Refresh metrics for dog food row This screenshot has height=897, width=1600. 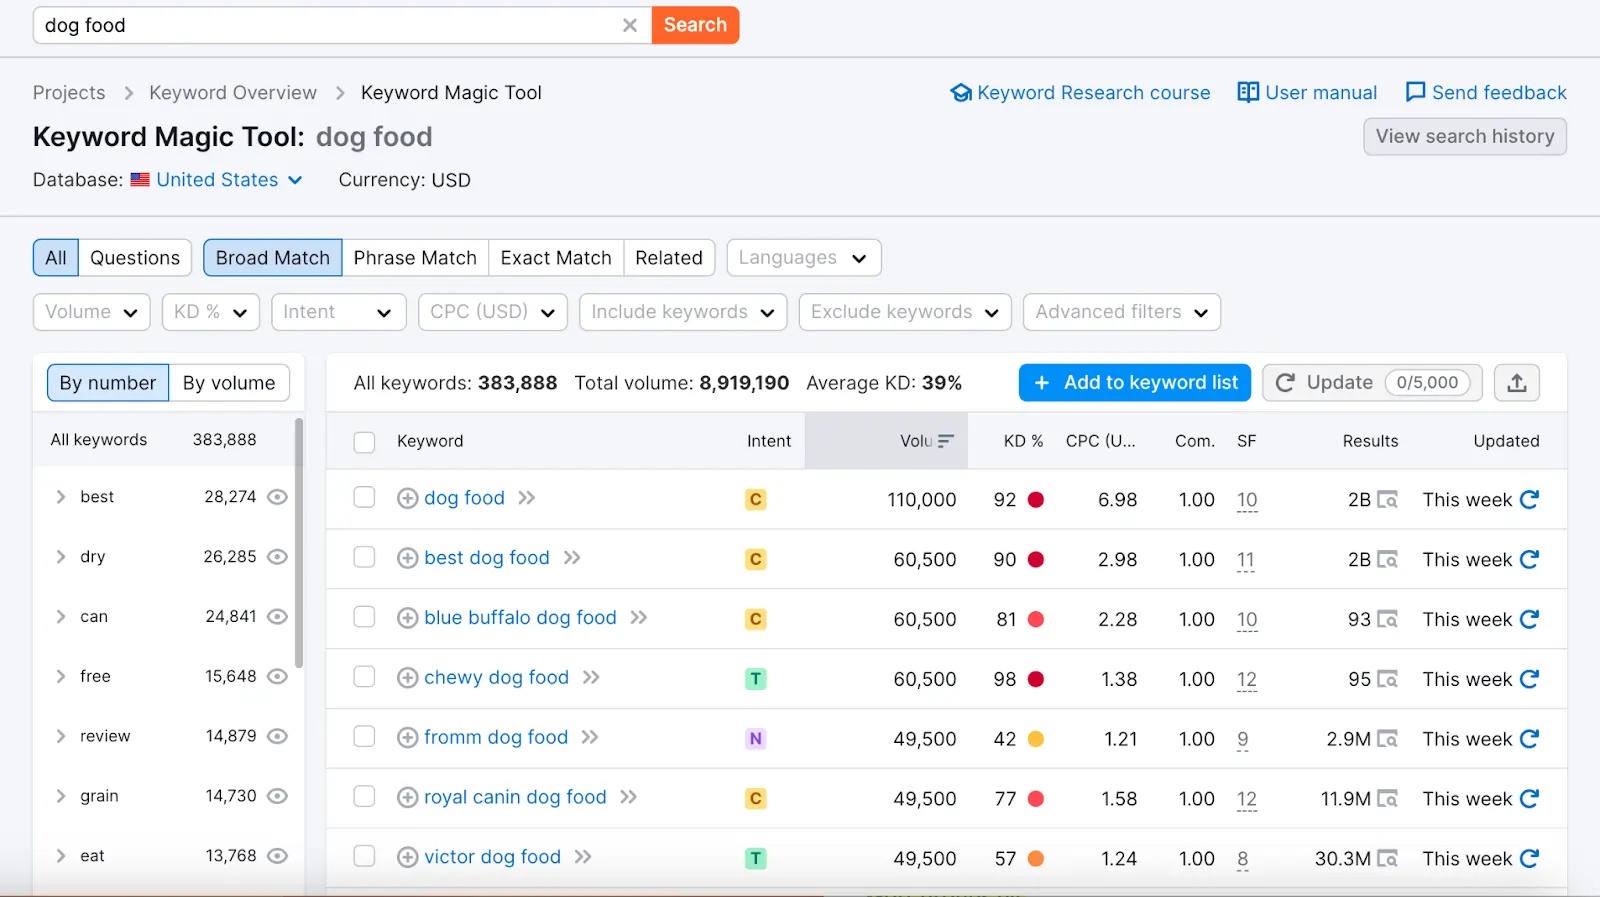1529,499
